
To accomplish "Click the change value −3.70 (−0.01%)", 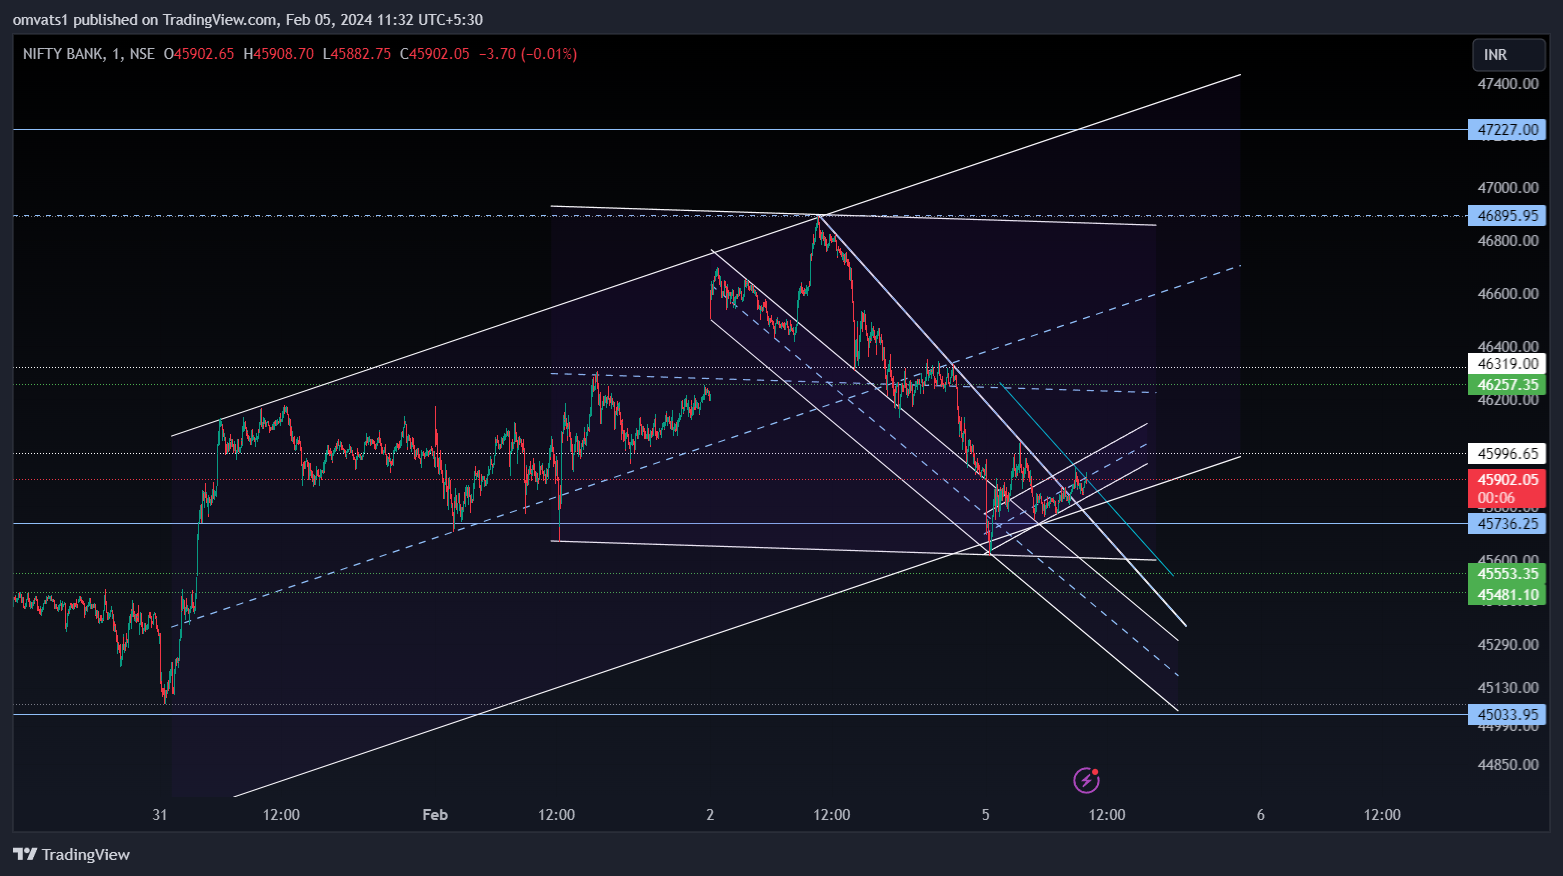I will tap(527, 54).
